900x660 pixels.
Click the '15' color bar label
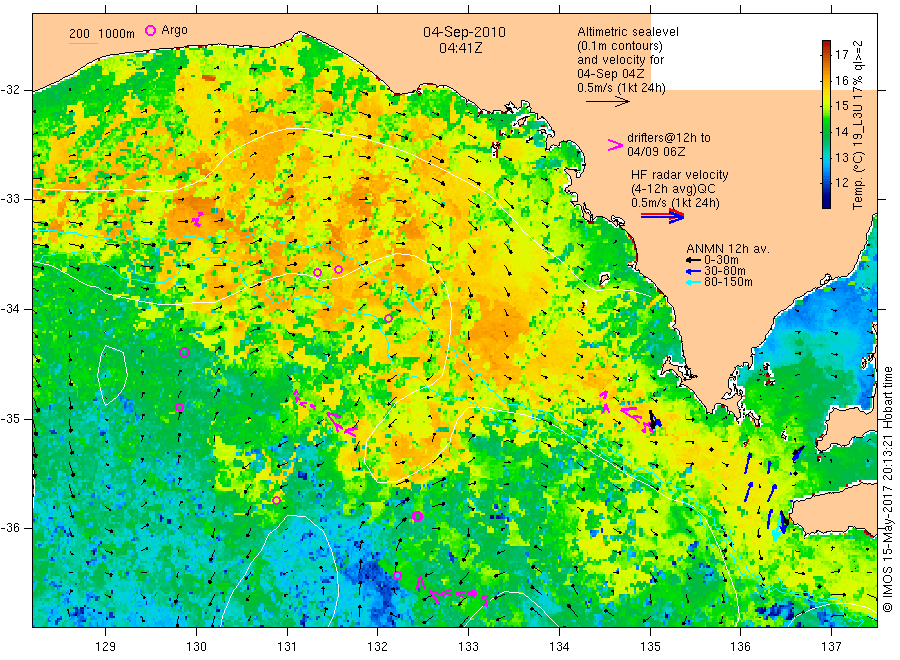(x=841, y=106)
